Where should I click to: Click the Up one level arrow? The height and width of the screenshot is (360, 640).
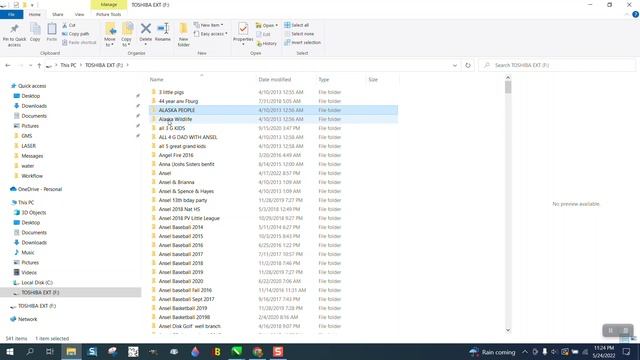[39, 65]
